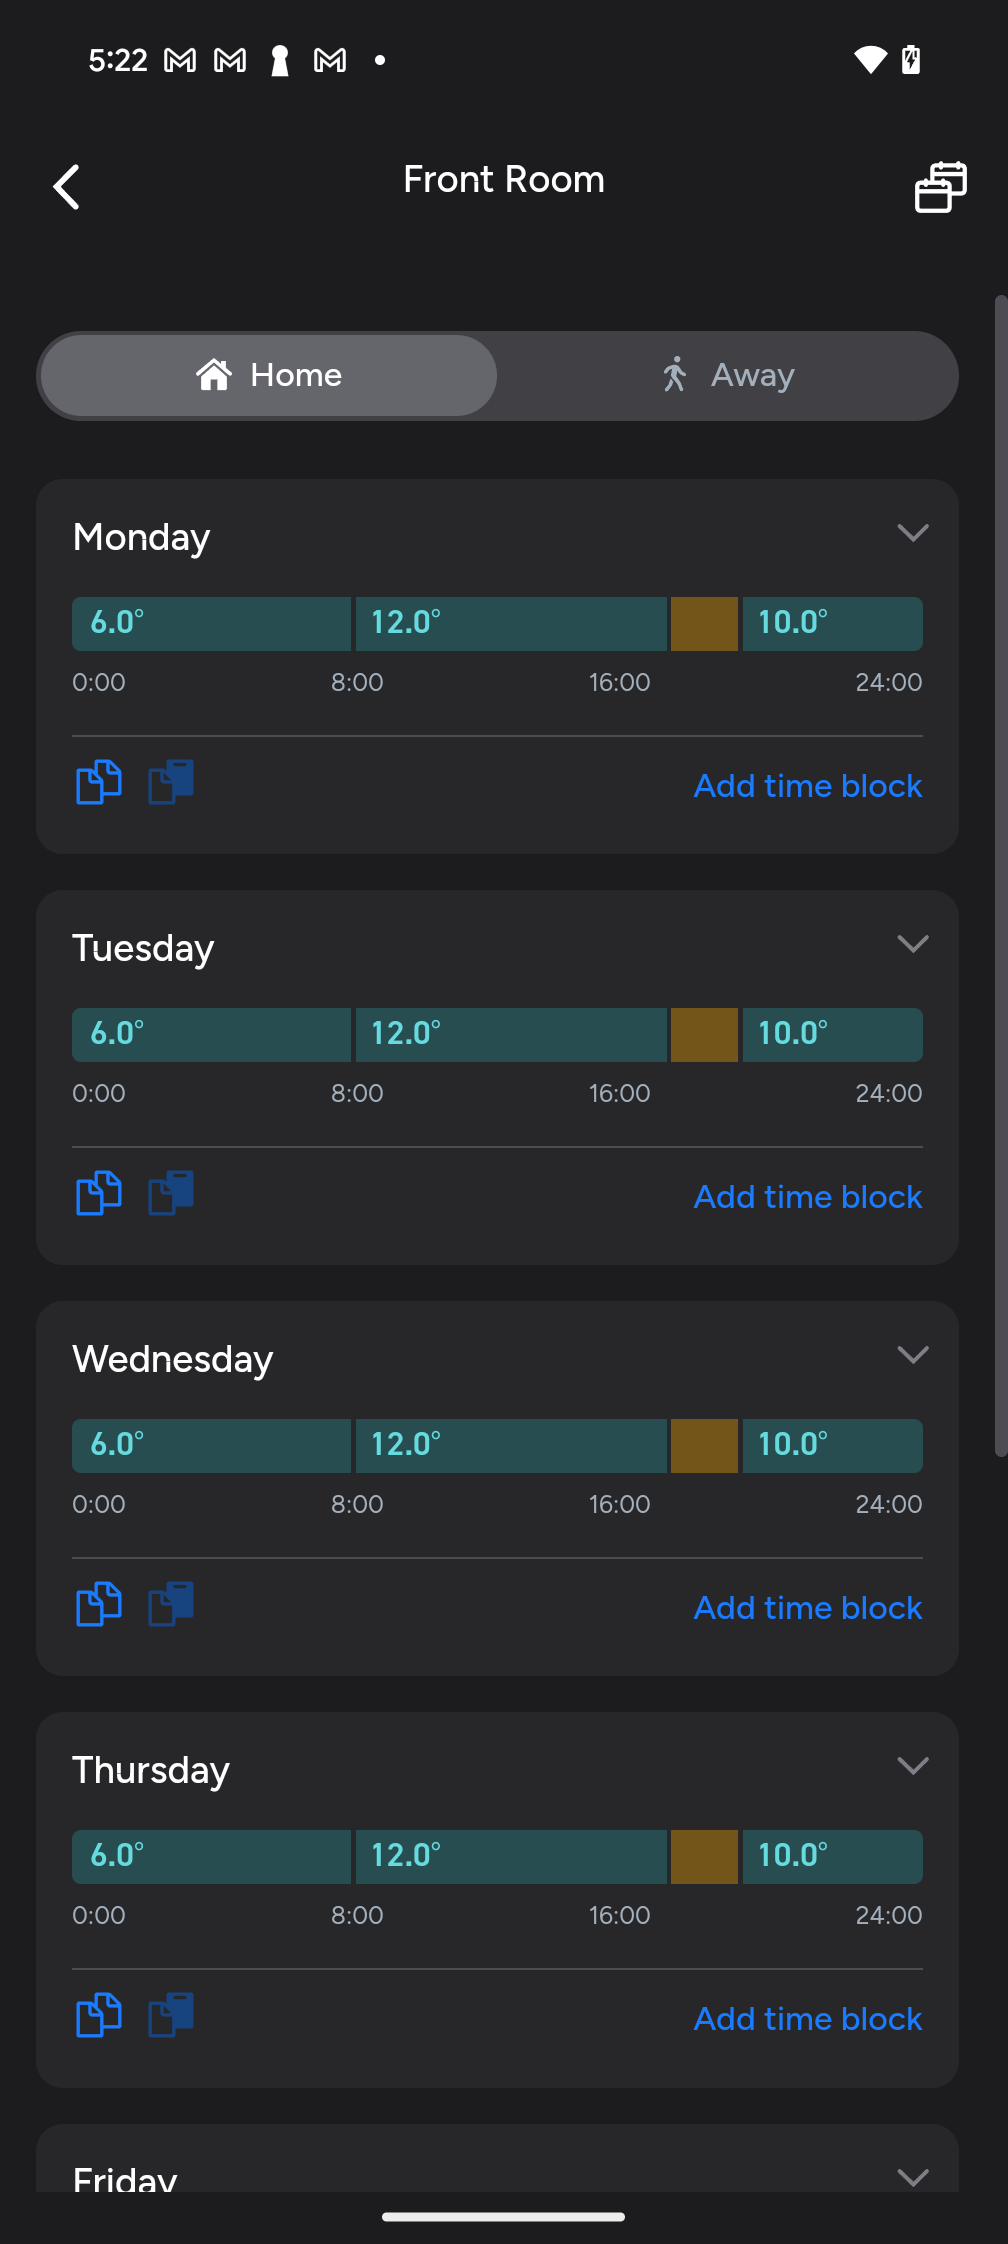Copy Tuesday's schedule
1008x2244 pixels.
(99, 1193)
